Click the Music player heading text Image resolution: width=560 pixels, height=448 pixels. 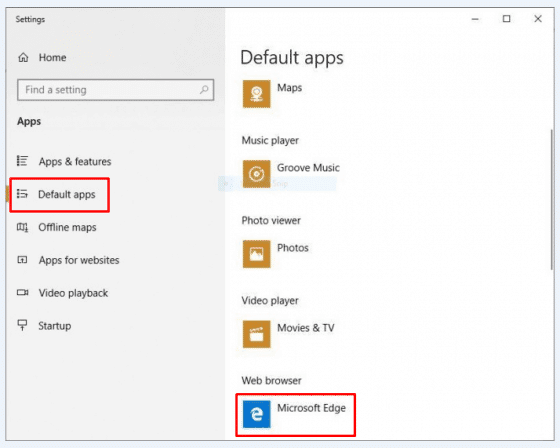point(270,140)
